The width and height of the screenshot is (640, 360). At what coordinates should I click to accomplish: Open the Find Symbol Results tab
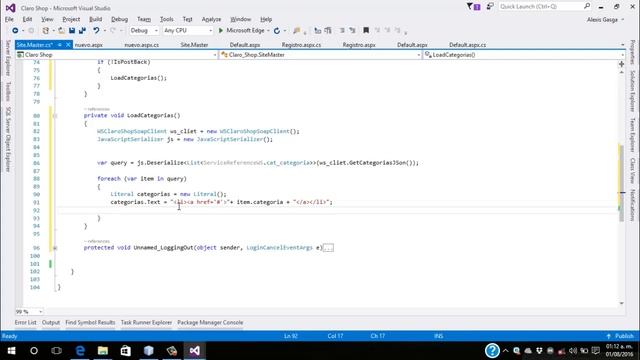click(x=90, y=322)
